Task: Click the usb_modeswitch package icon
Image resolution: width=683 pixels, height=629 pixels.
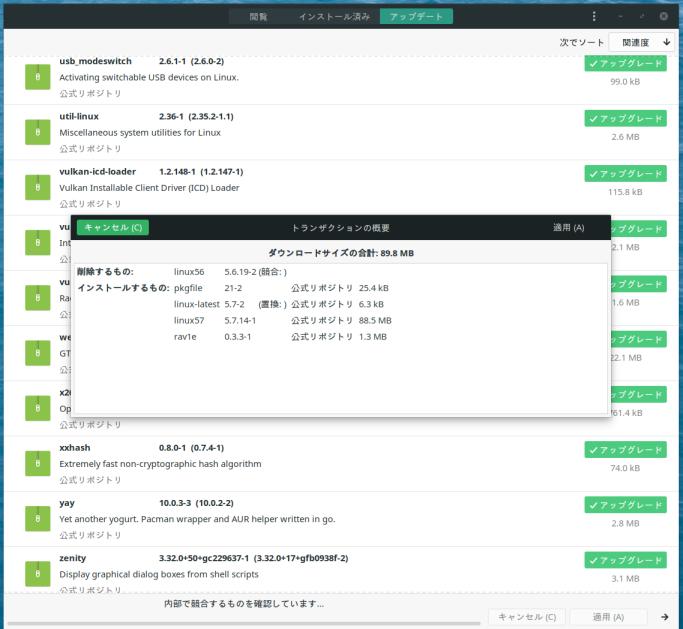Action: click(x=37, y=77)
